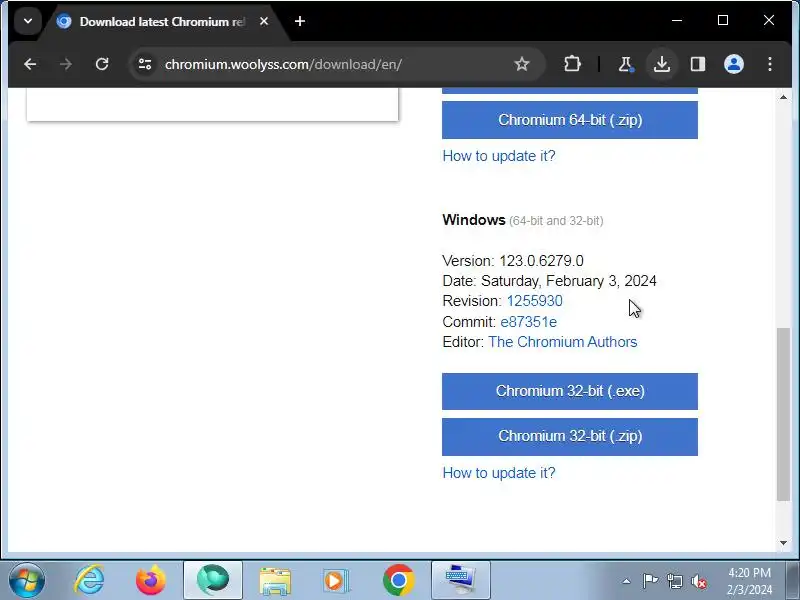Open the on-screen keyboard taskbar item
Image resolution: width=800 pixels, height=600 pixels.
(460, 581)
